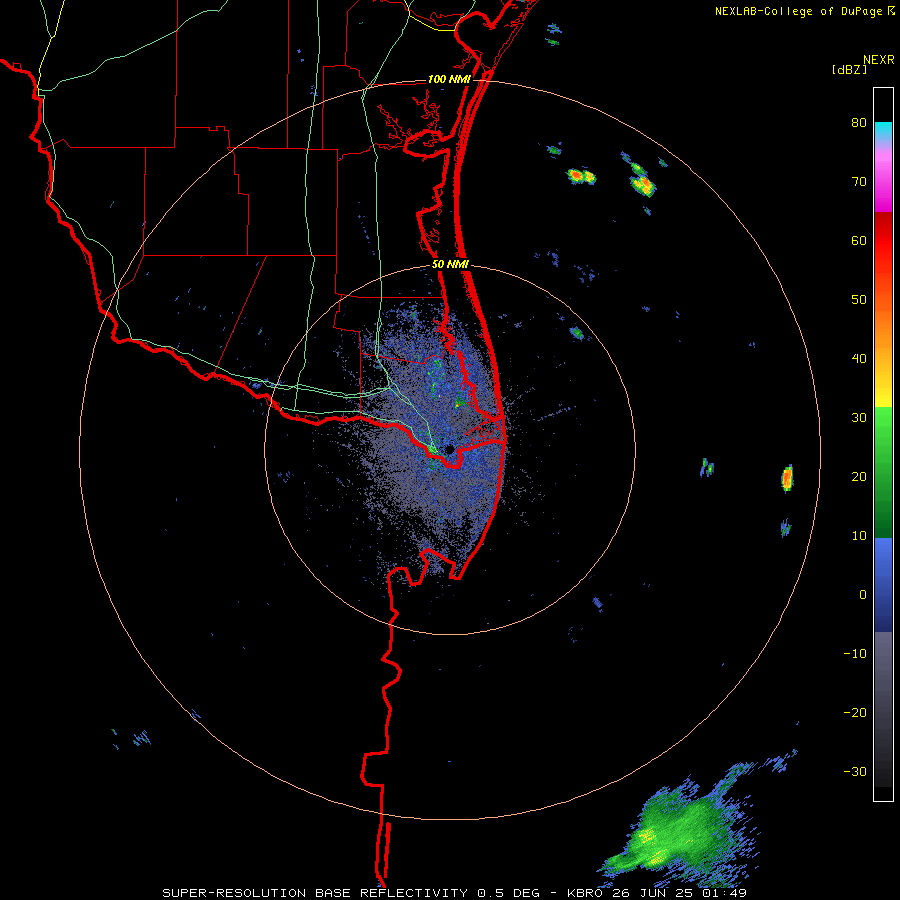The width and height of the screenshot is (900, 900).
Task: Click the NEXR label above color scale
Action: [878, 60]
